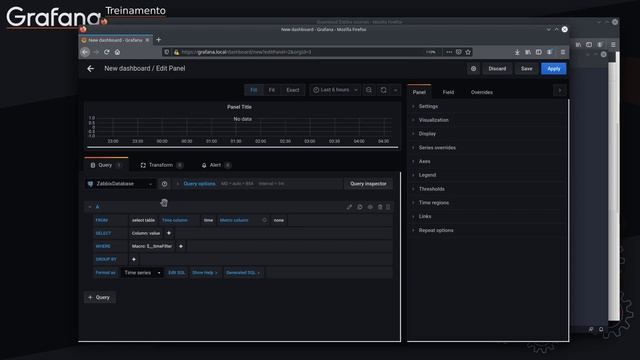This screenshot has height=360, width=640.
Task: Click the Save button
Action: pyautogui.click(x=527, y=69)
